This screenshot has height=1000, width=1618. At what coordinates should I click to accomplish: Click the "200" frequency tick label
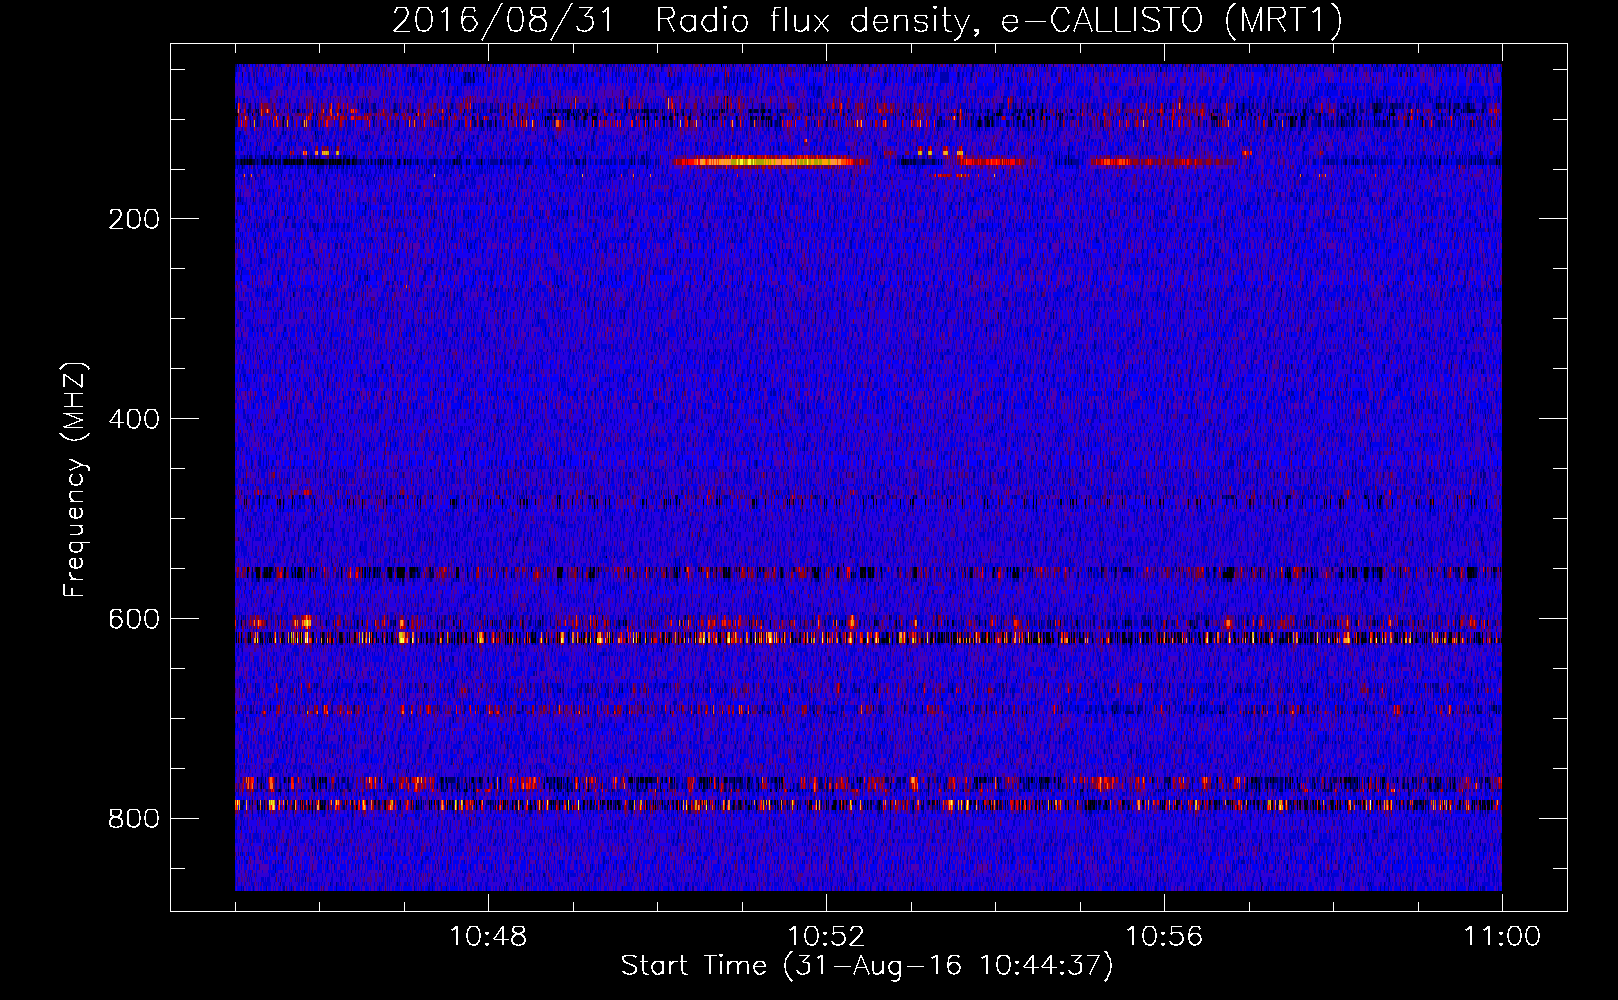(x=134, y=219)
